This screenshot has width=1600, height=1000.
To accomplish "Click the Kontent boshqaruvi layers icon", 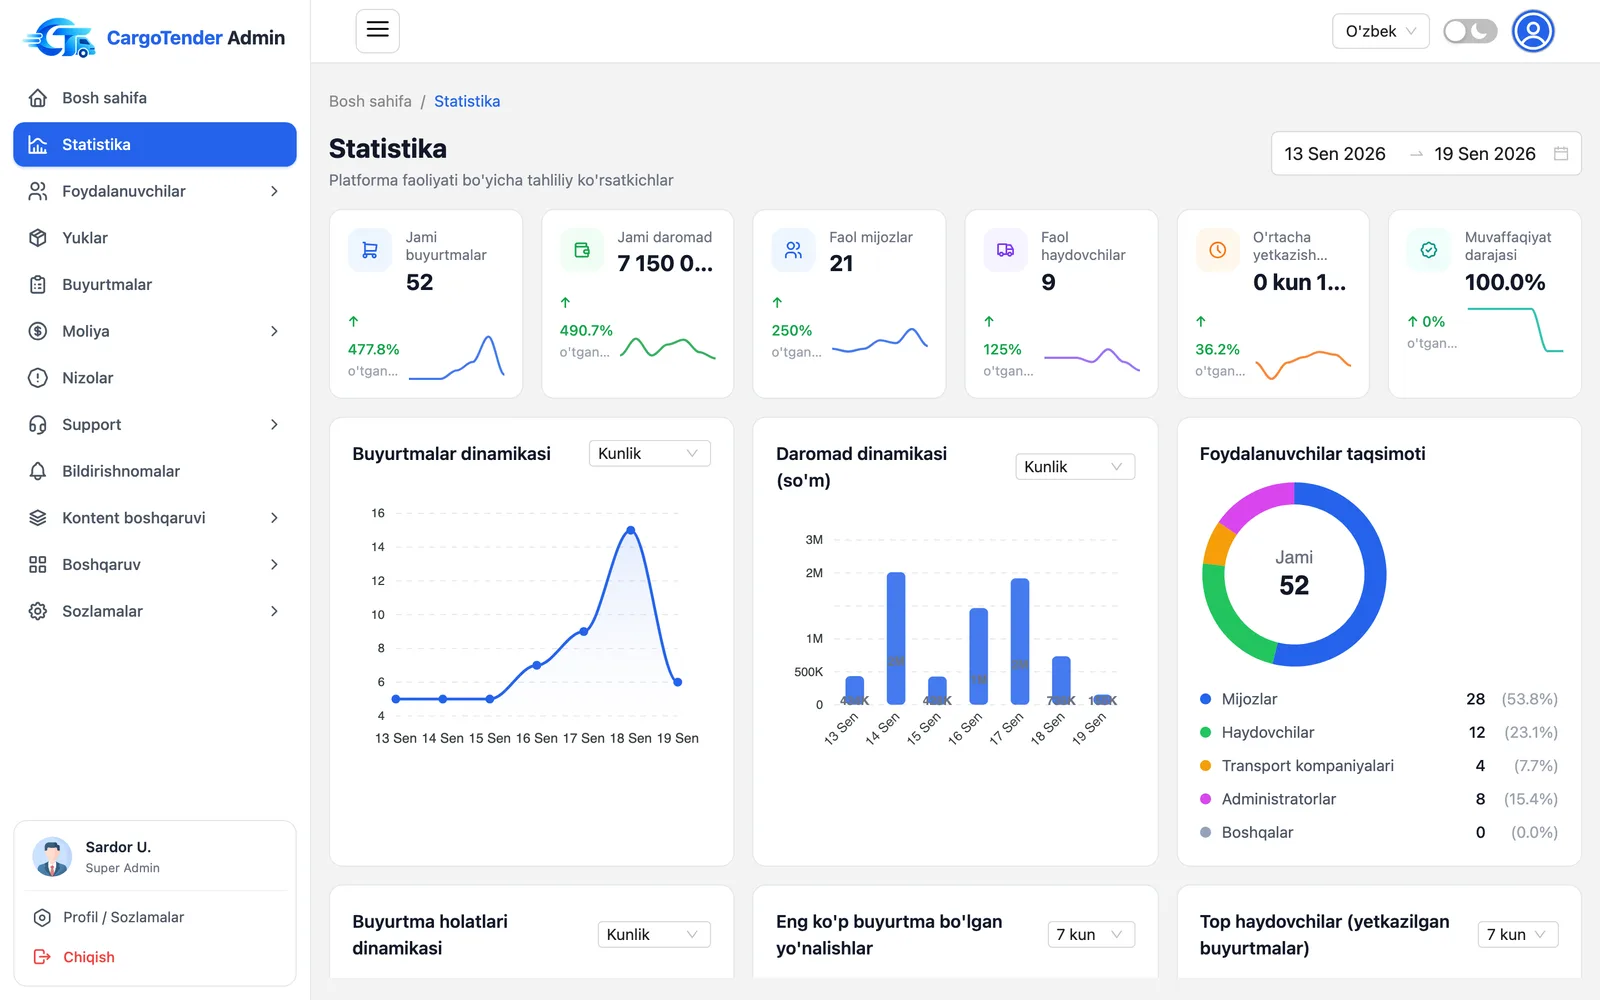I will (38, 518).
